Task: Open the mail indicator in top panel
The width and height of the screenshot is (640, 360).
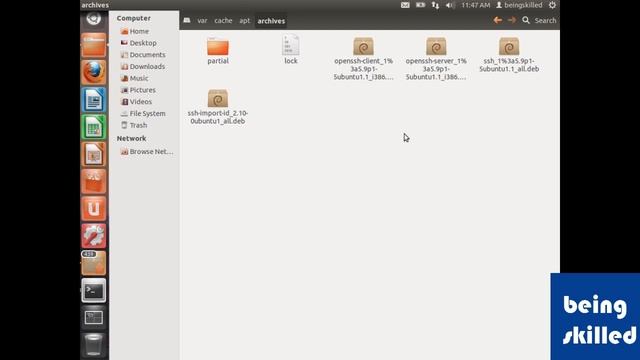Action: pos(405,5)
